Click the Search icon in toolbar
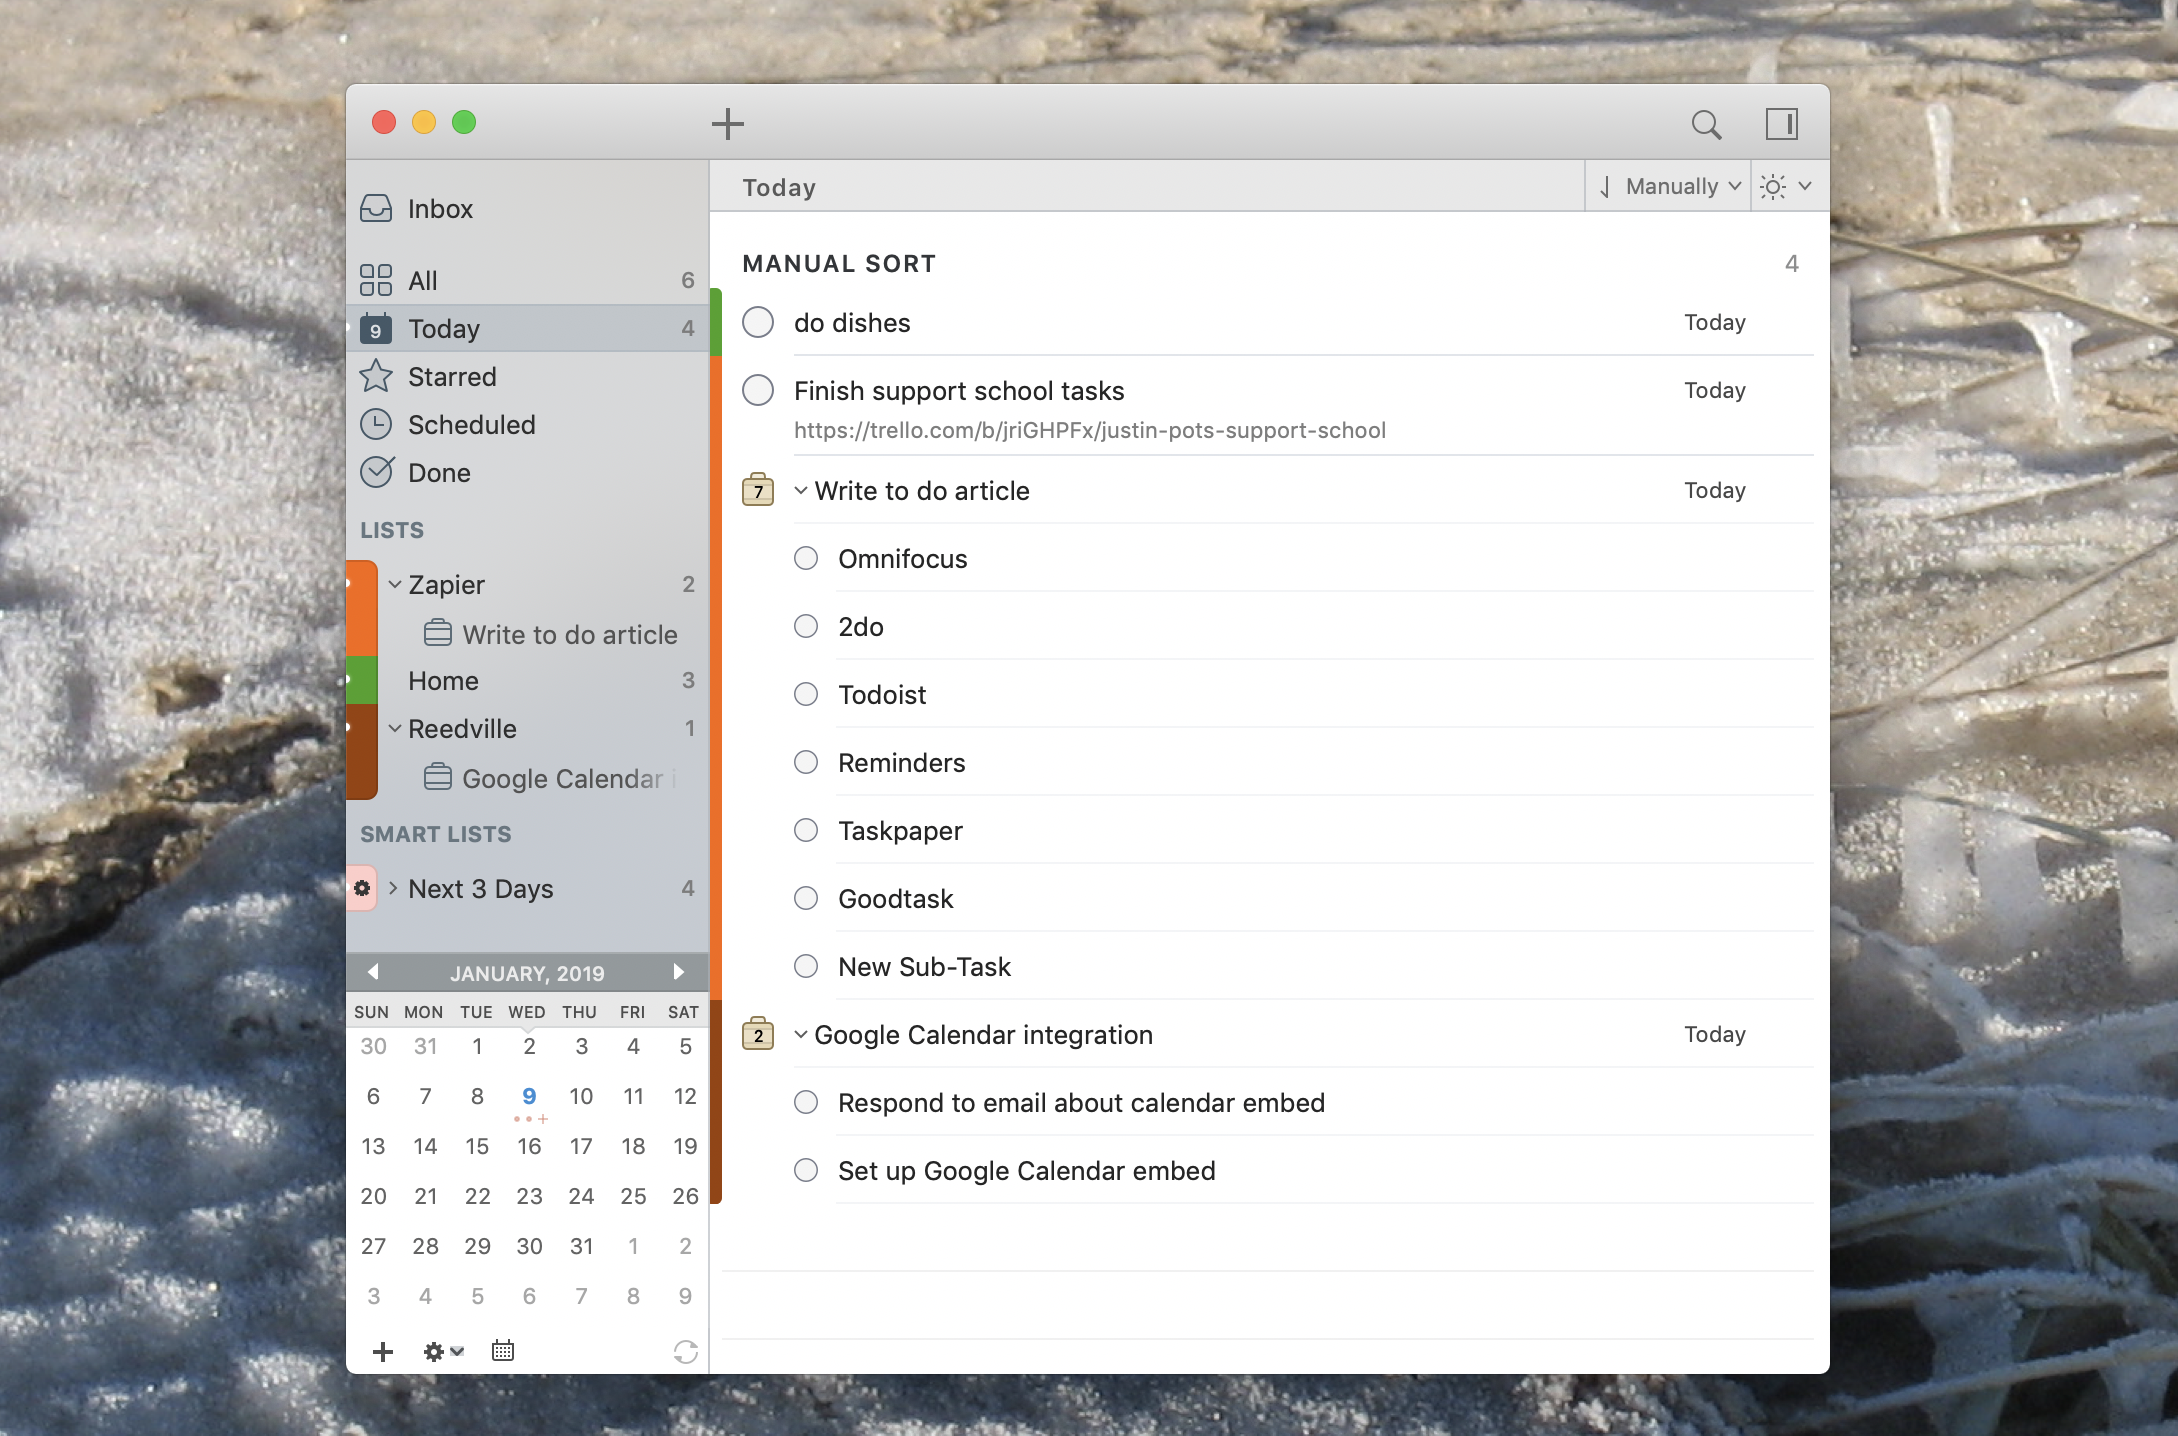Viewport: 2178px width, 1436px height. (1704, 123)
